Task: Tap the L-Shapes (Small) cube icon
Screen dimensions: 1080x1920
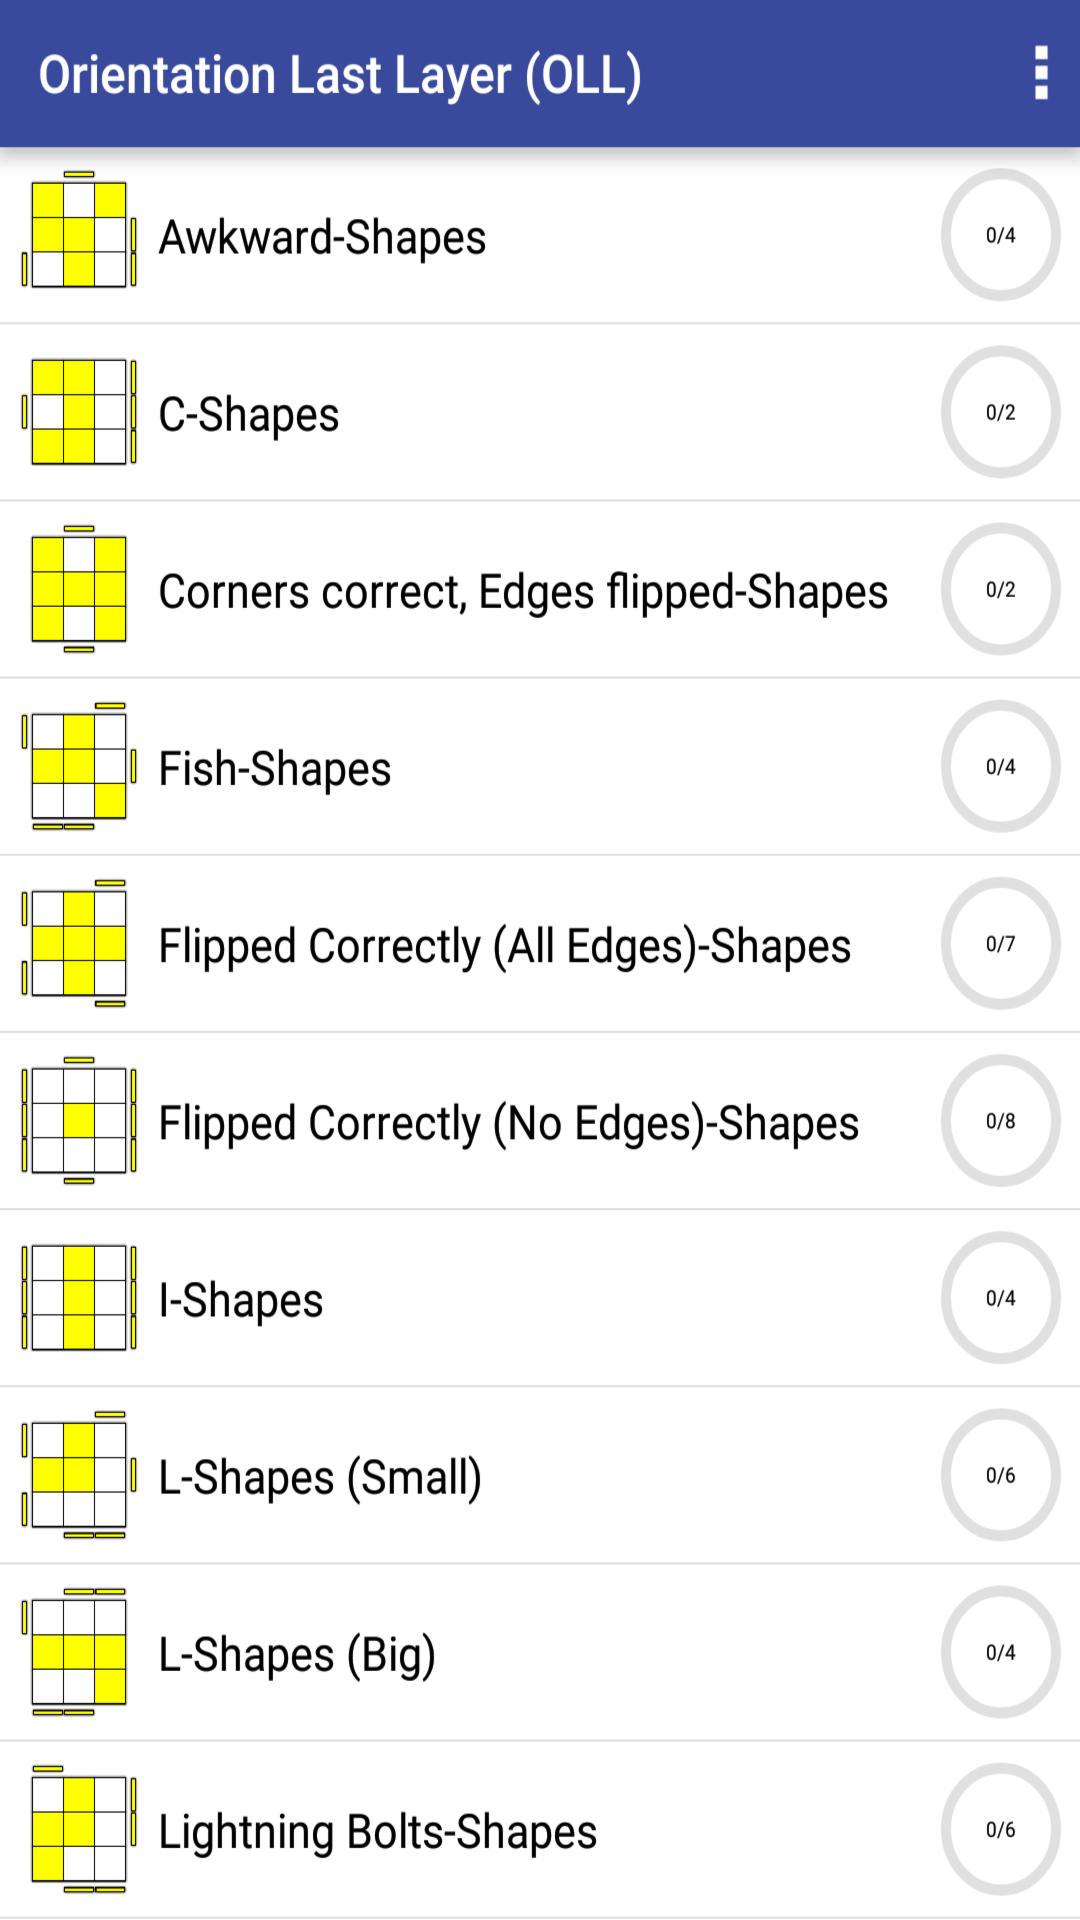Action: coord(79,1475)
